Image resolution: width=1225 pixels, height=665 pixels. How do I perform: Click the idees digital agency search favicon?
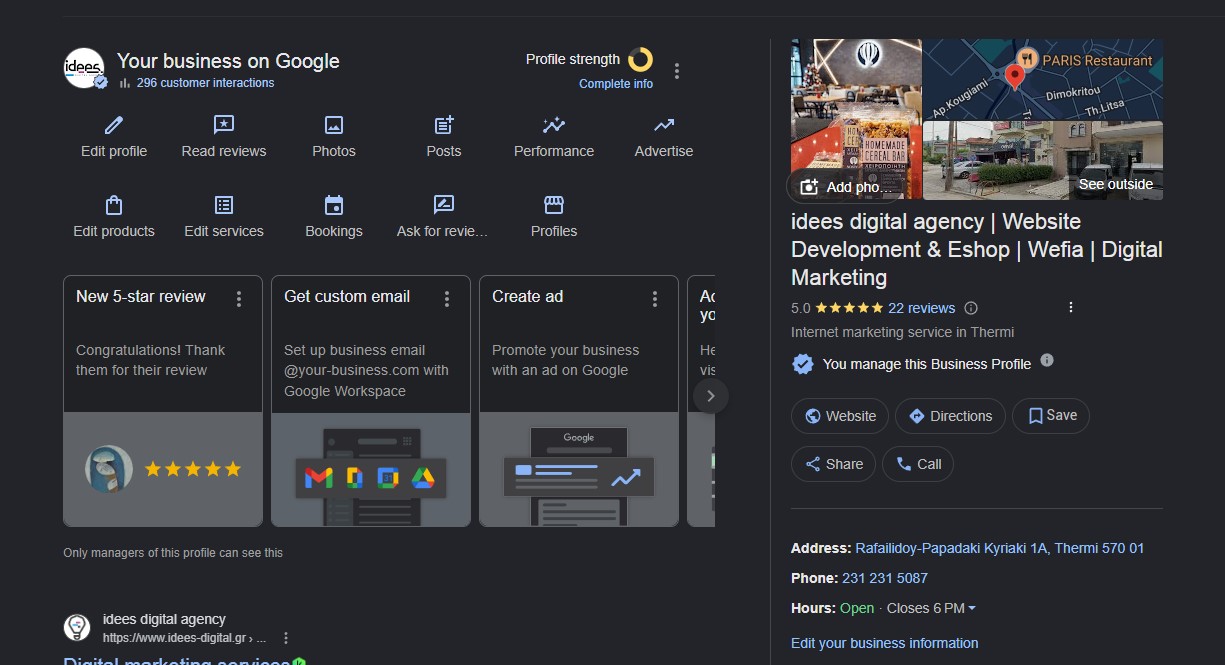[x=77, y=628]
